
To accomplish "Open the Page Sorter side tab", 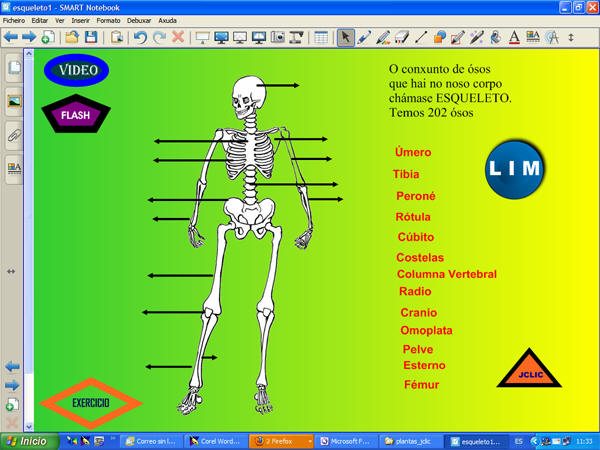I will [14, 68].
